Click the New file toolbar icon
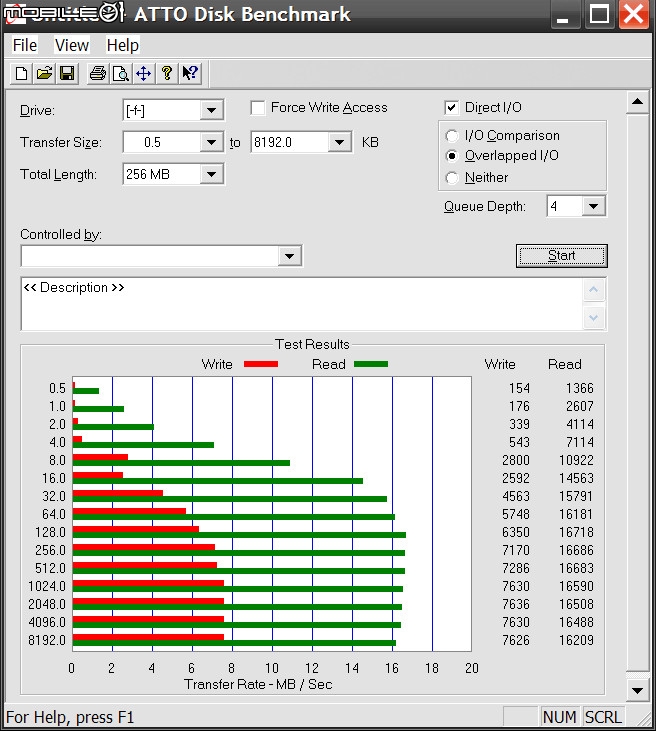Image resolution: width=656 pixels, height=731 pixels. (21, 74)
